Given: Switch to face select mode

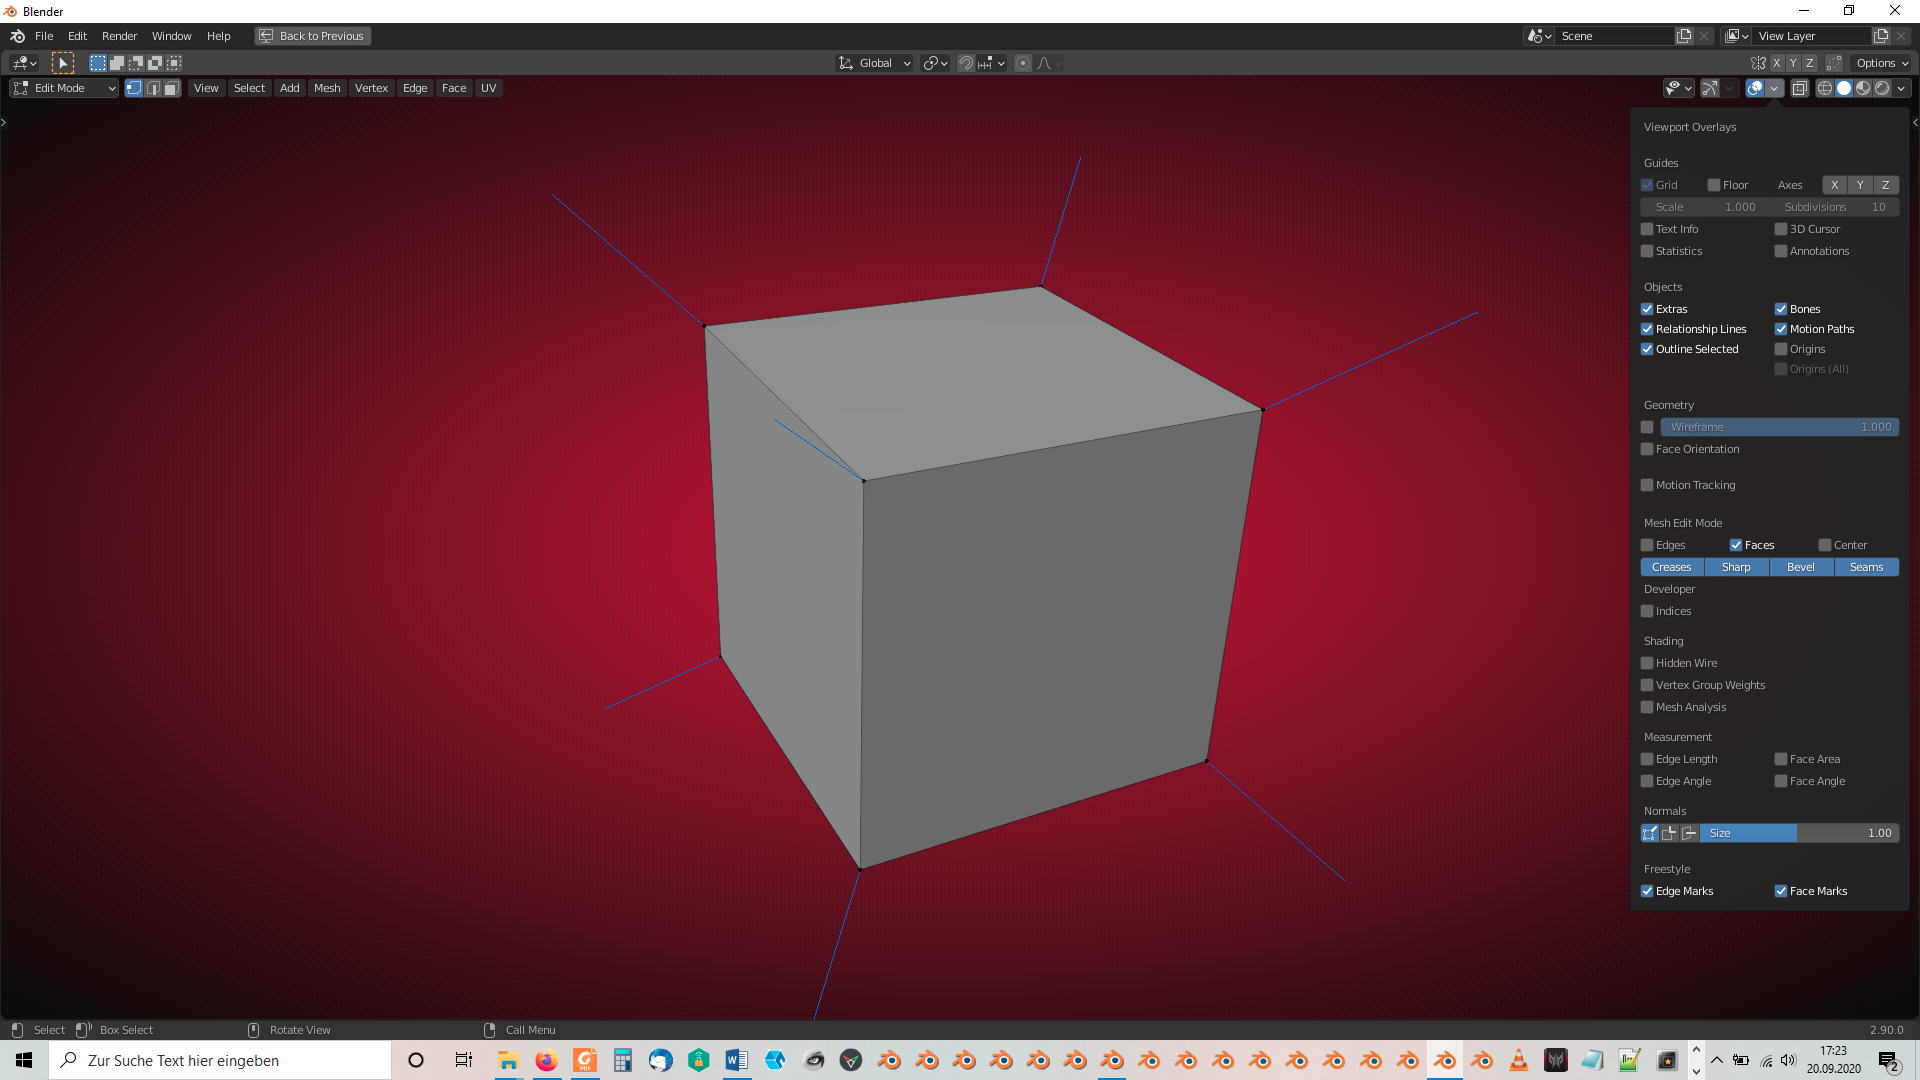Looking at the screenshot, I should pos(171,88).
